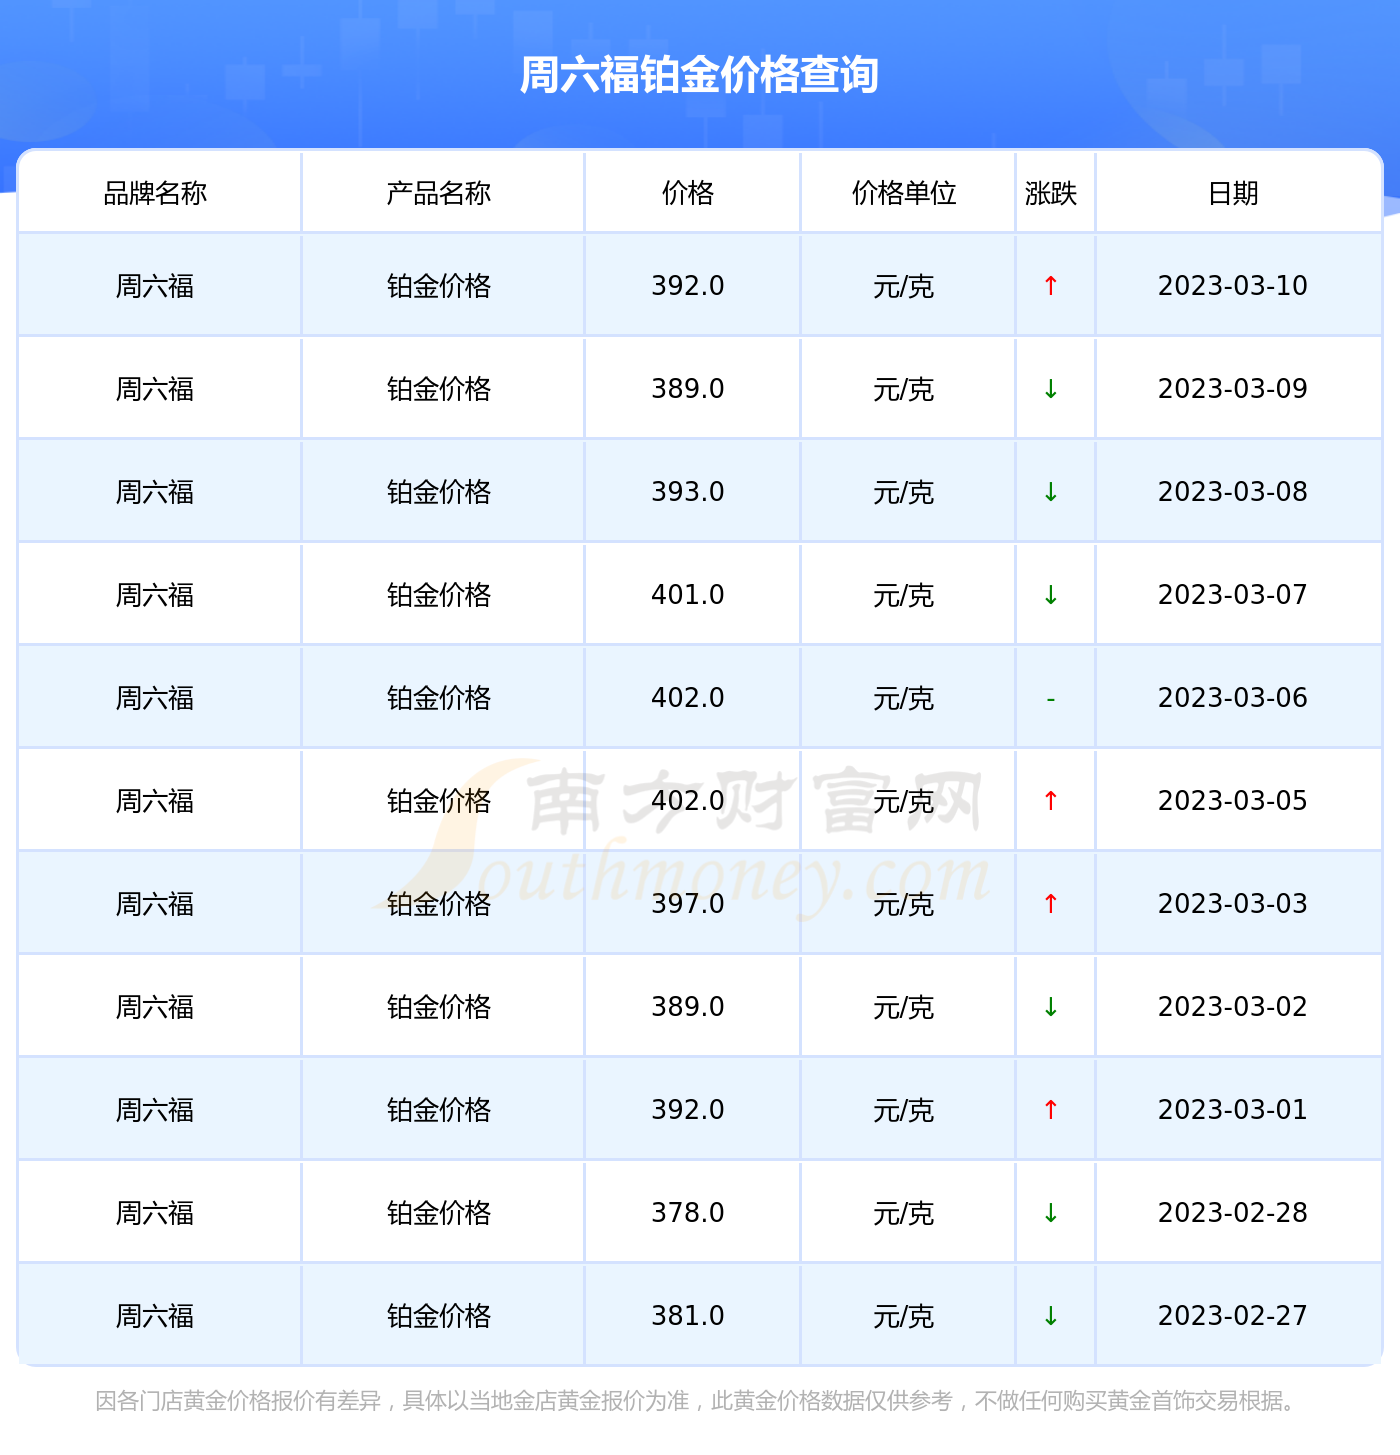Viewport: 1400px width, 1455px height.
Task: Click the date 2023-03-06
Action: [x=1233, y=698]
